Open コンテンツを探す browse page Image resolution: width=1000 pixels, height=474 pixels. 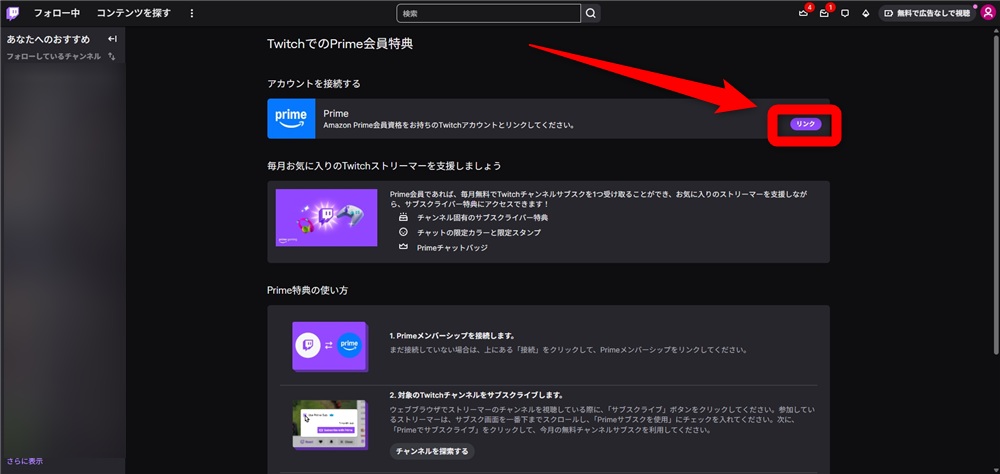(134, 13)
